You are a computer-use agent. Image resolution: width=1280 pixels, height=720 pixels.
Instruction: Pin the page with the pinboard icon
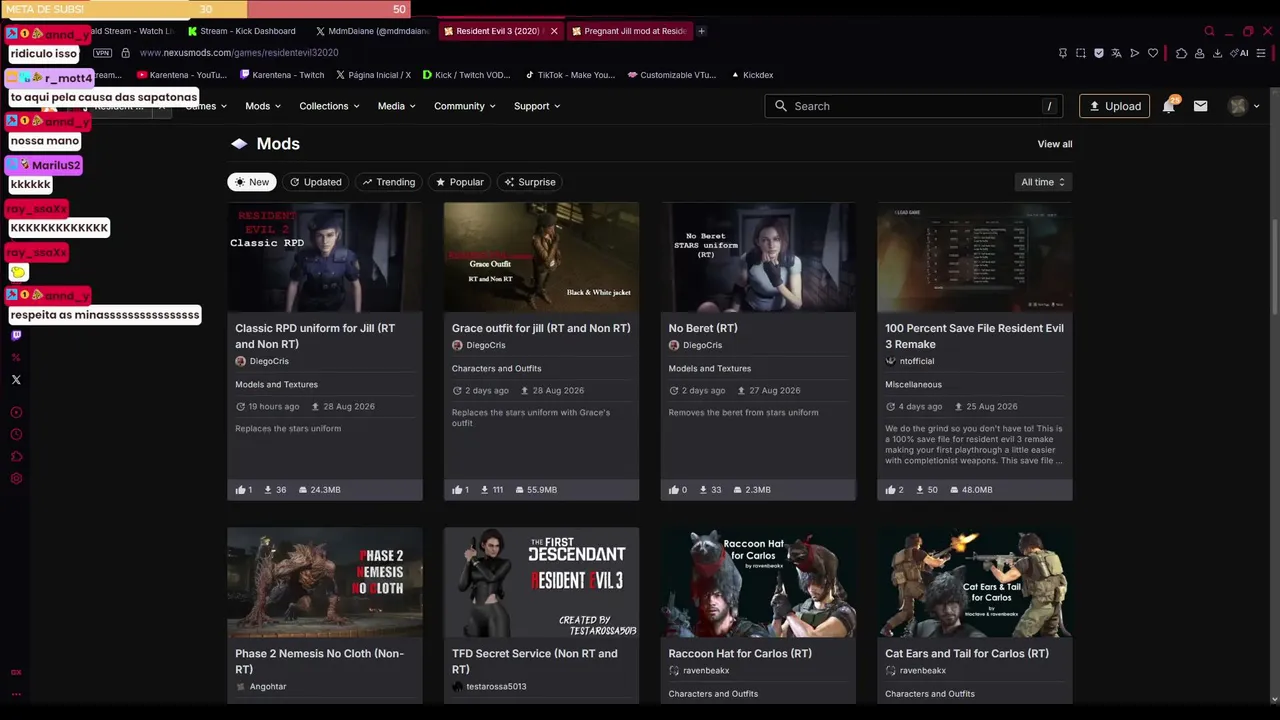1062,53
